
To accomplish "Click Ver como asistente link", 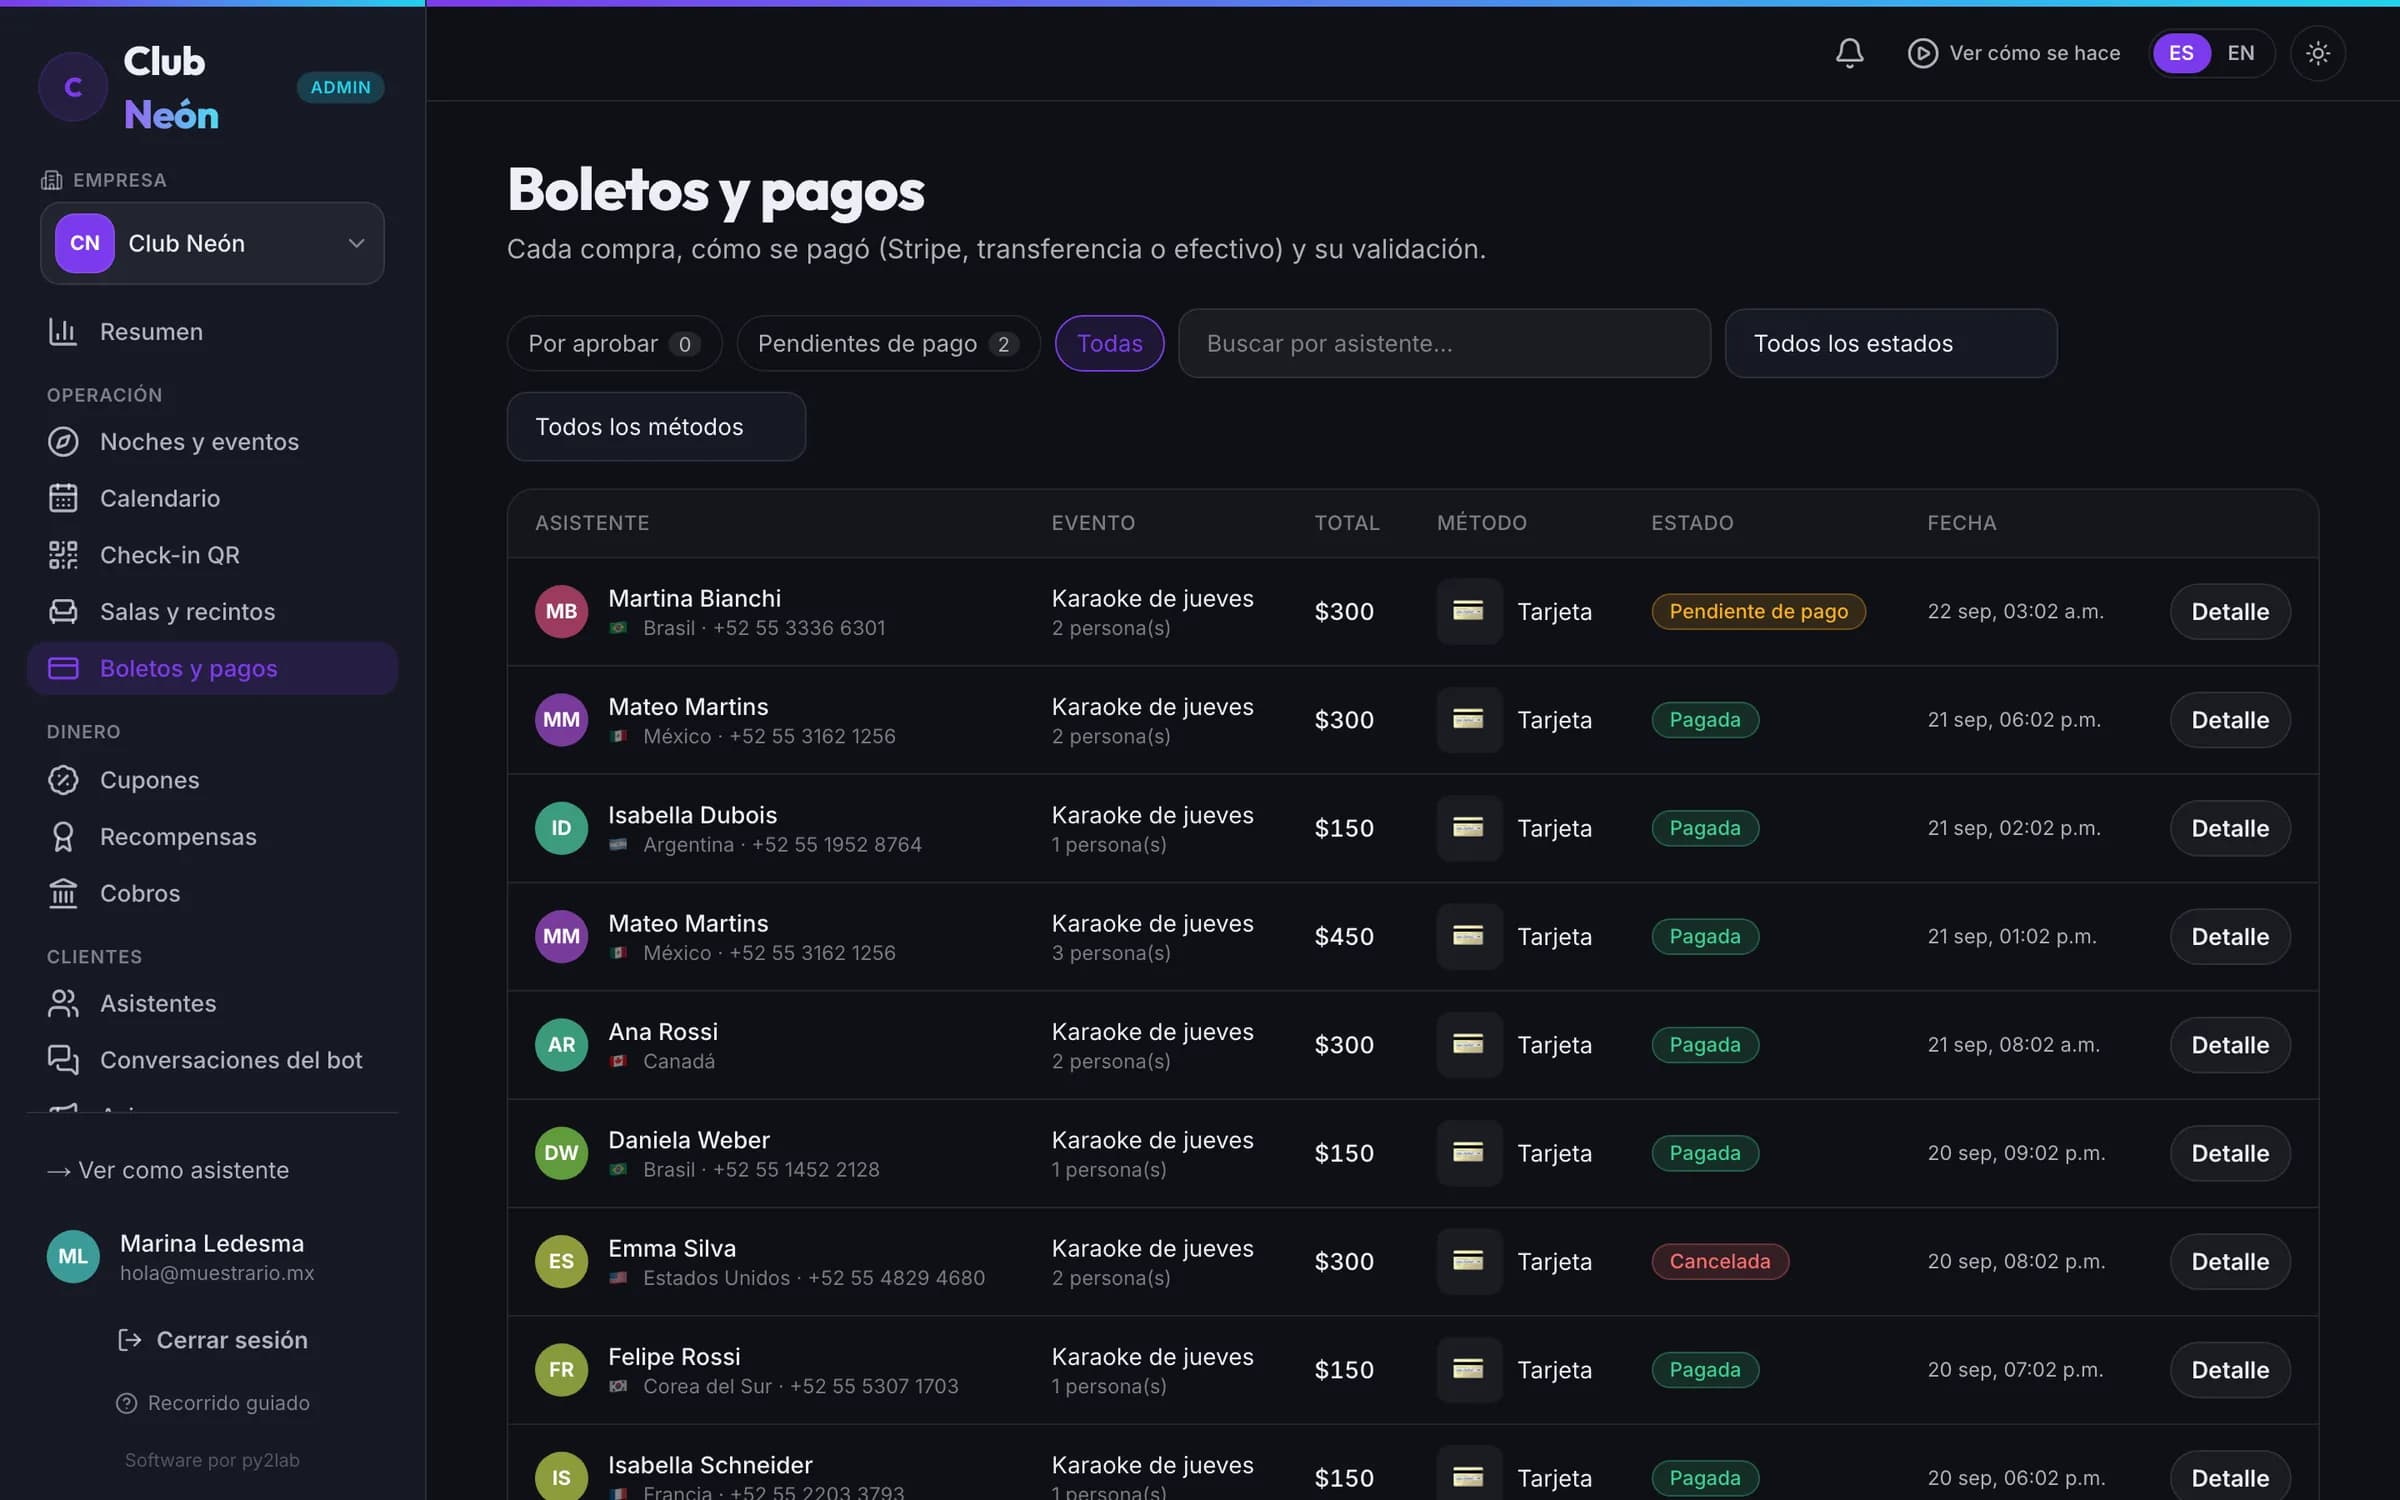I will 168,1170.
